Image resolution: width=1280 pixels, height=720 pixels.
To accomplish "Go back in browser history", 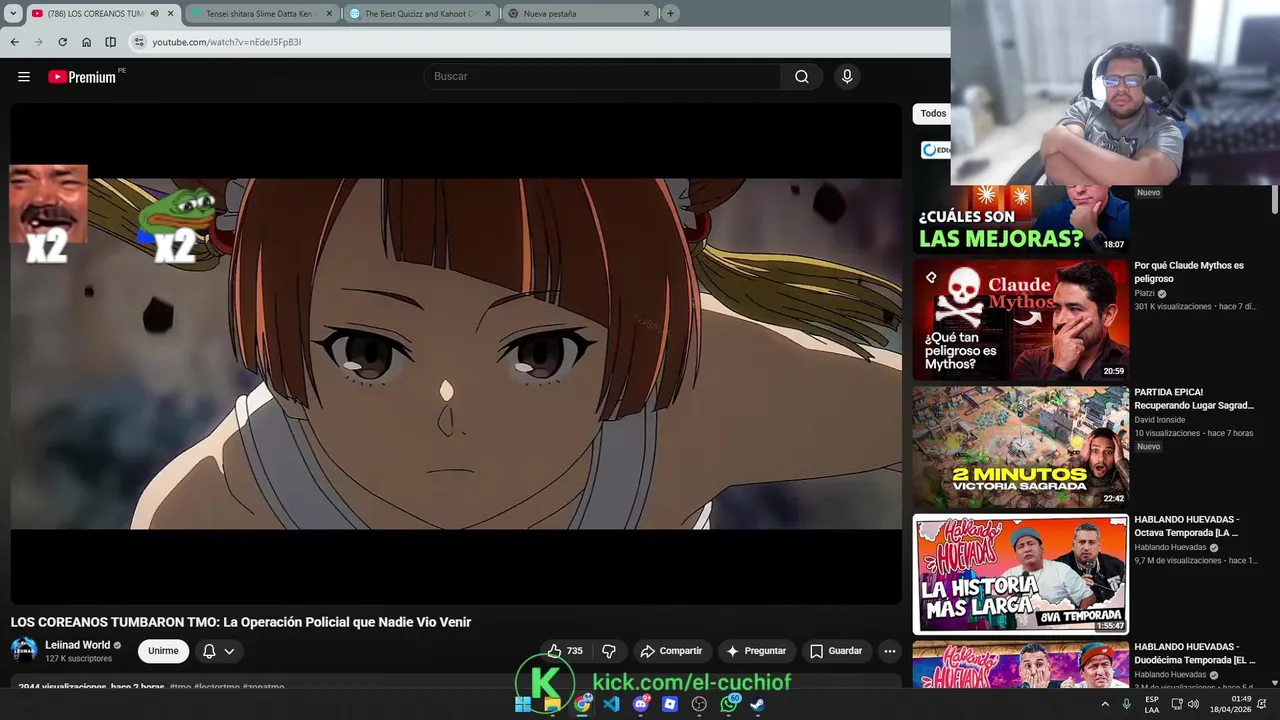I will 14,42.
